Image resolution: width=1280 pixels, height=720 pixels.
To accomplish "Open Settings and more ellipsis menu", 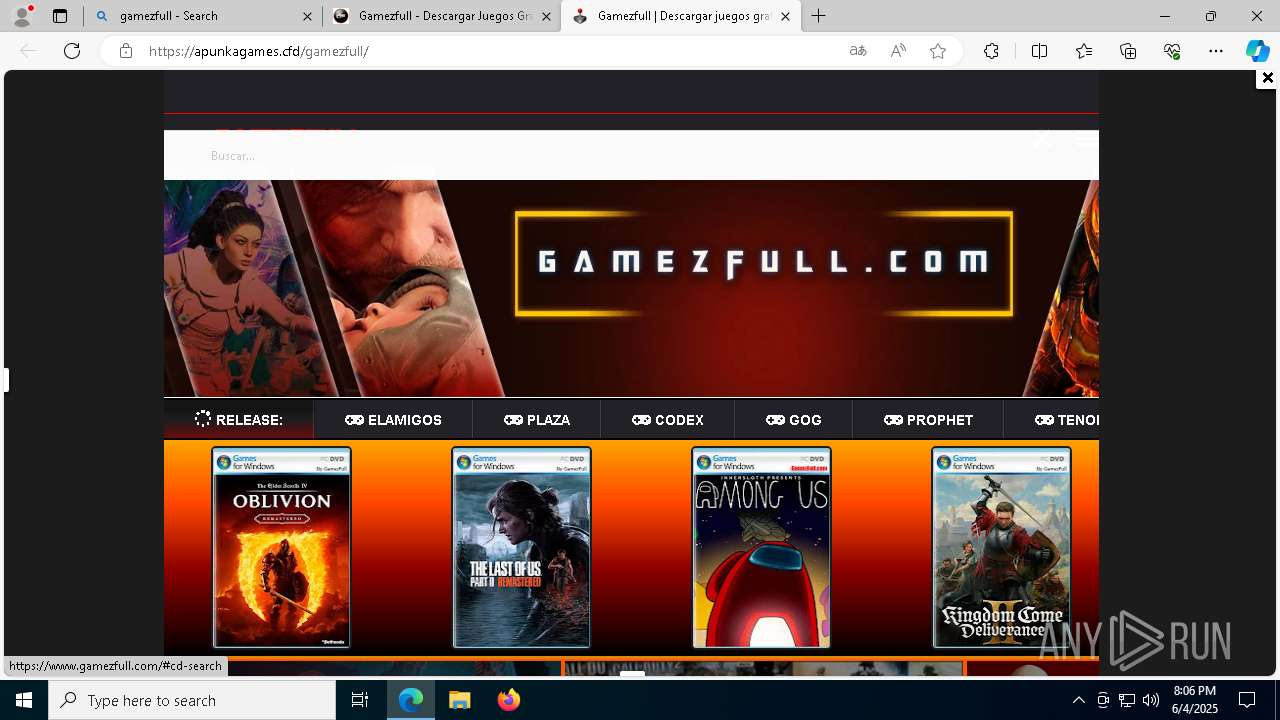I will (x=1216, y=51).
